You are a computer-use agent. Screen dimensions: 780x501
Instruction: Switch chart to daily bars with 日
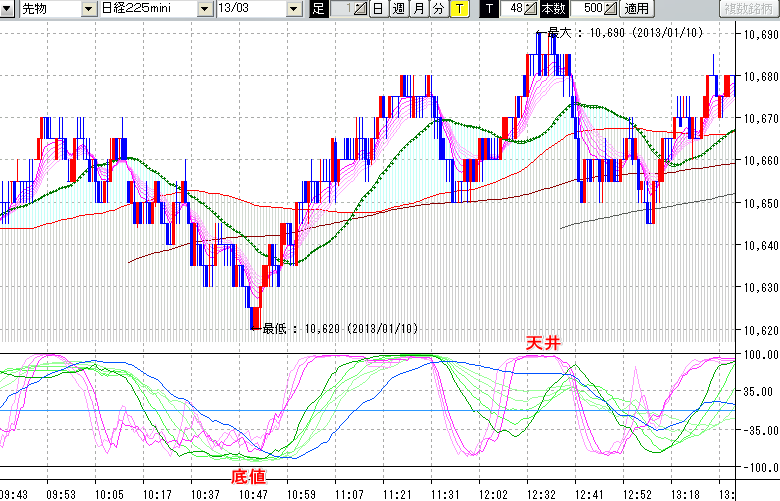point(377,9)
